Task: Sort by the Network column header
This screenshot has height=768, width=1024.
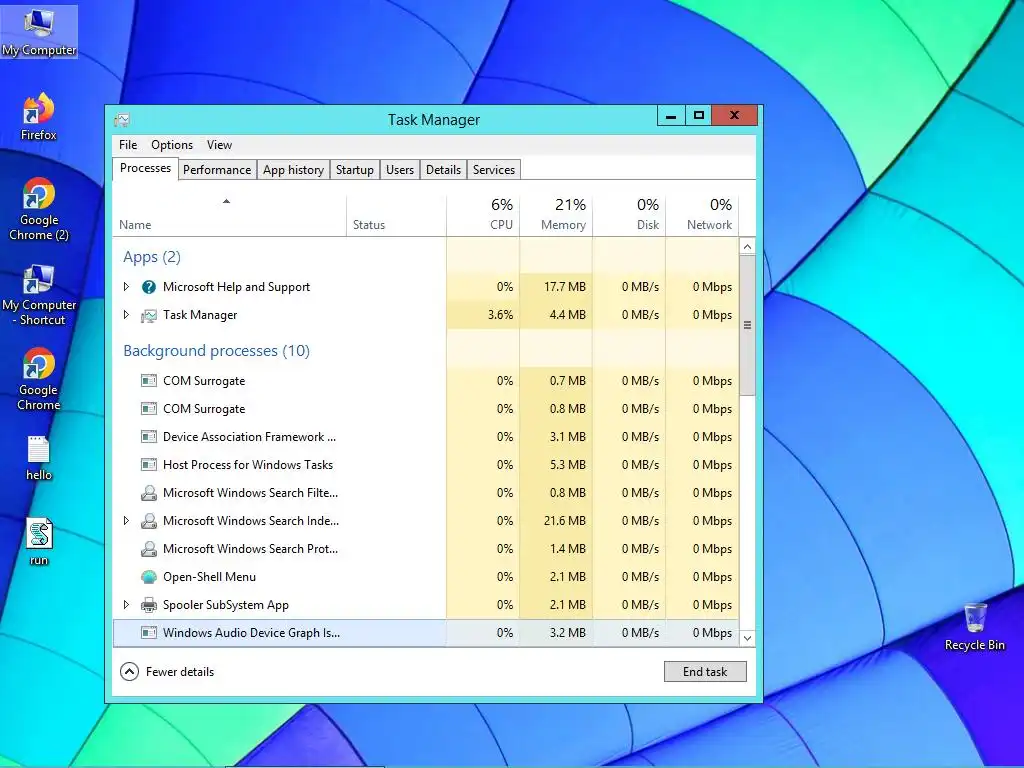Action: pyautogui.click(x=702, y=215)
